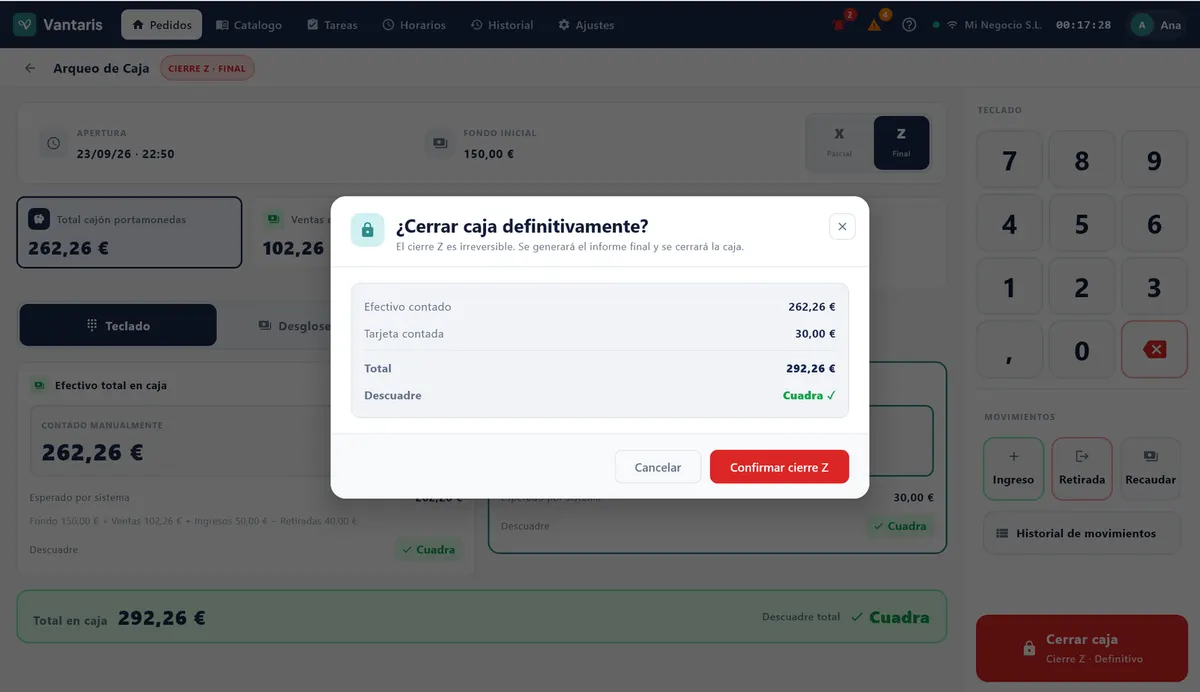Screen dimensions: 1200x692
Task: Open the red notifications bell with badge
Action: click(x=840, y=25)
